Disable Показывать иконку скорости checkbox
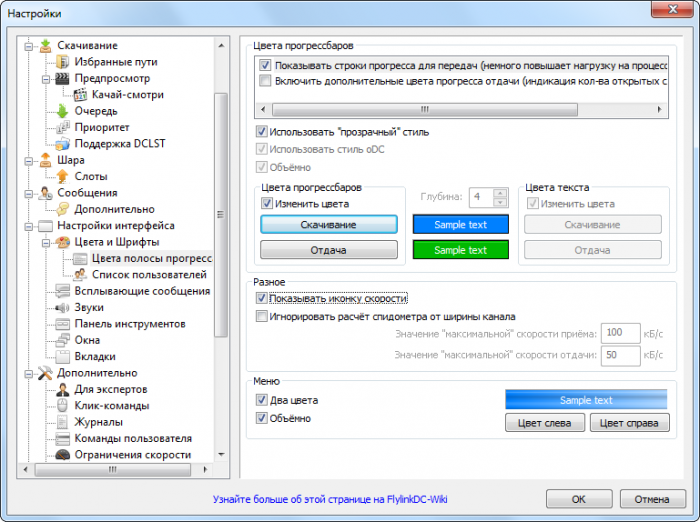 262,298
